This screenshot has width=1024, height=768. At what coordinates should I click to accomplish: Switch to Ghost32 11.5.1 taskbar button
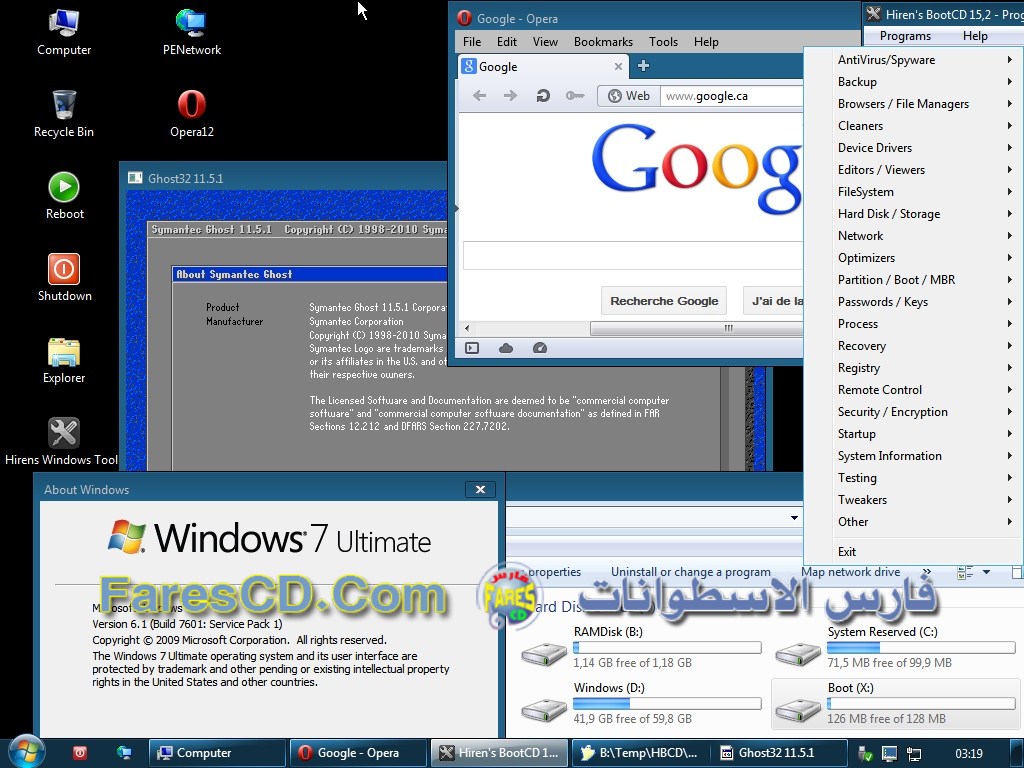[780, 753]
